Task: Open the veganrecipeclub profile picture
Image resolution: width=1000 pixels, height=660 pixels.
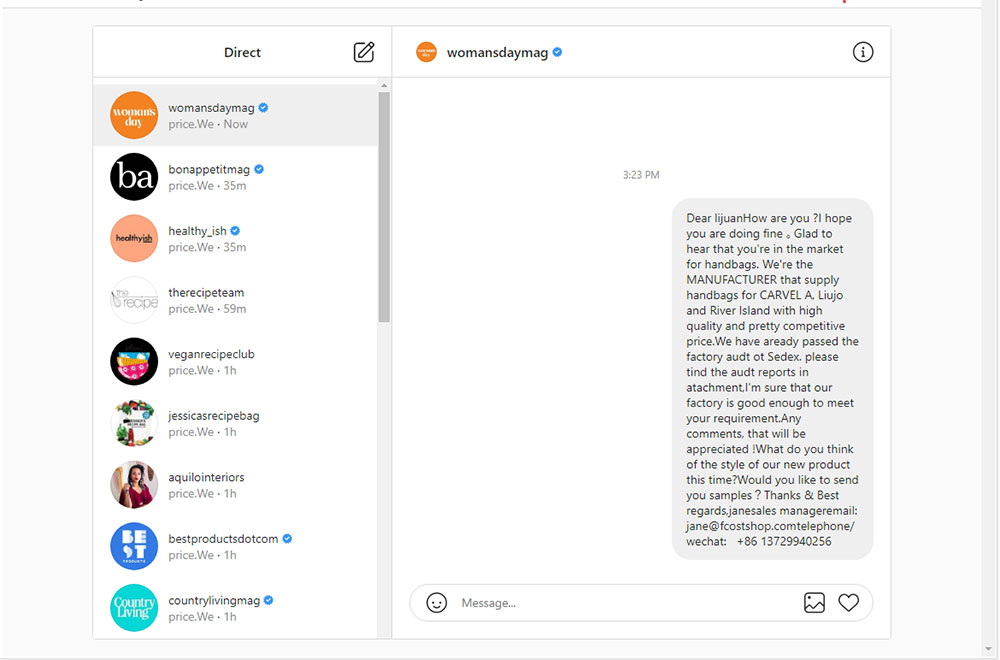Action: click(x=134, y=362)
